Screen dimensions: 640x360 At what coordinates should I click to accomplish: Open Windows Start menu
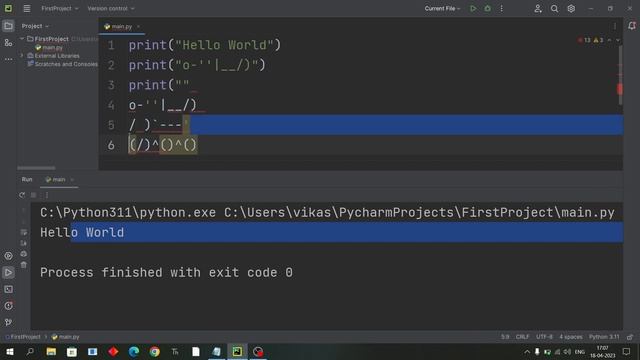click(9, 351)
